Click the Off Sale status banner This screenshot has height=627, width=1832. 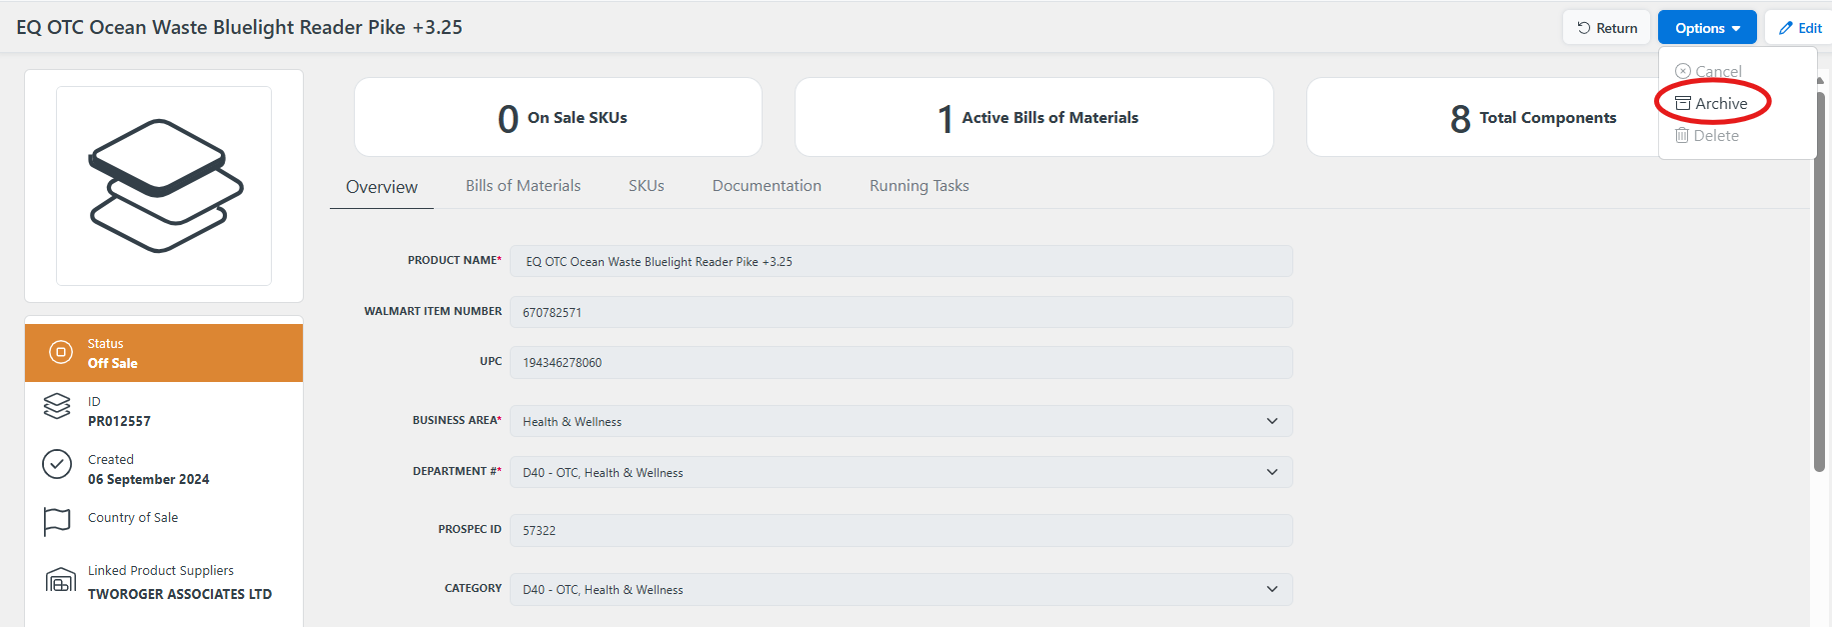(x=164, y=353)
